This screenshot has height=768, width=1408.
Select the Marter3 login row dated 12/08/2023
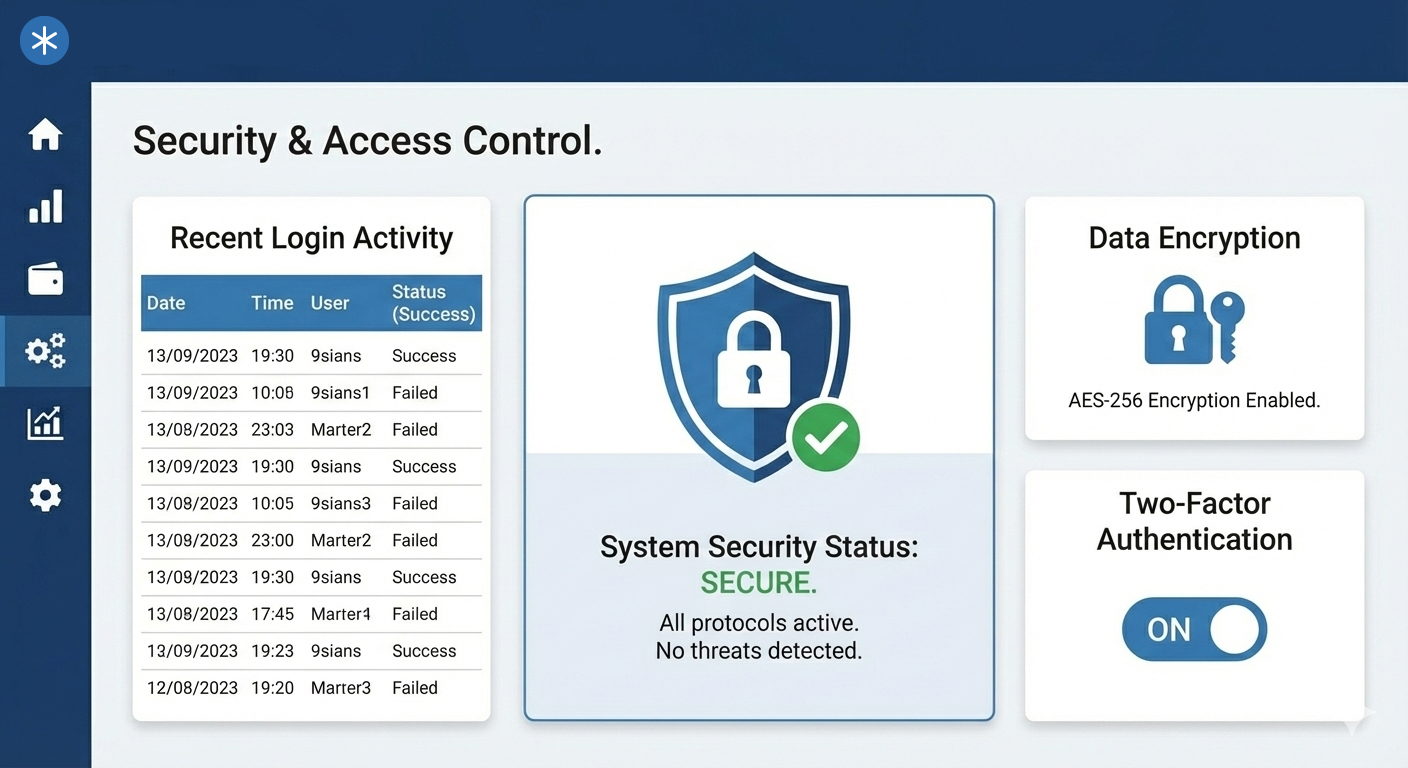[x=311, y=688]
